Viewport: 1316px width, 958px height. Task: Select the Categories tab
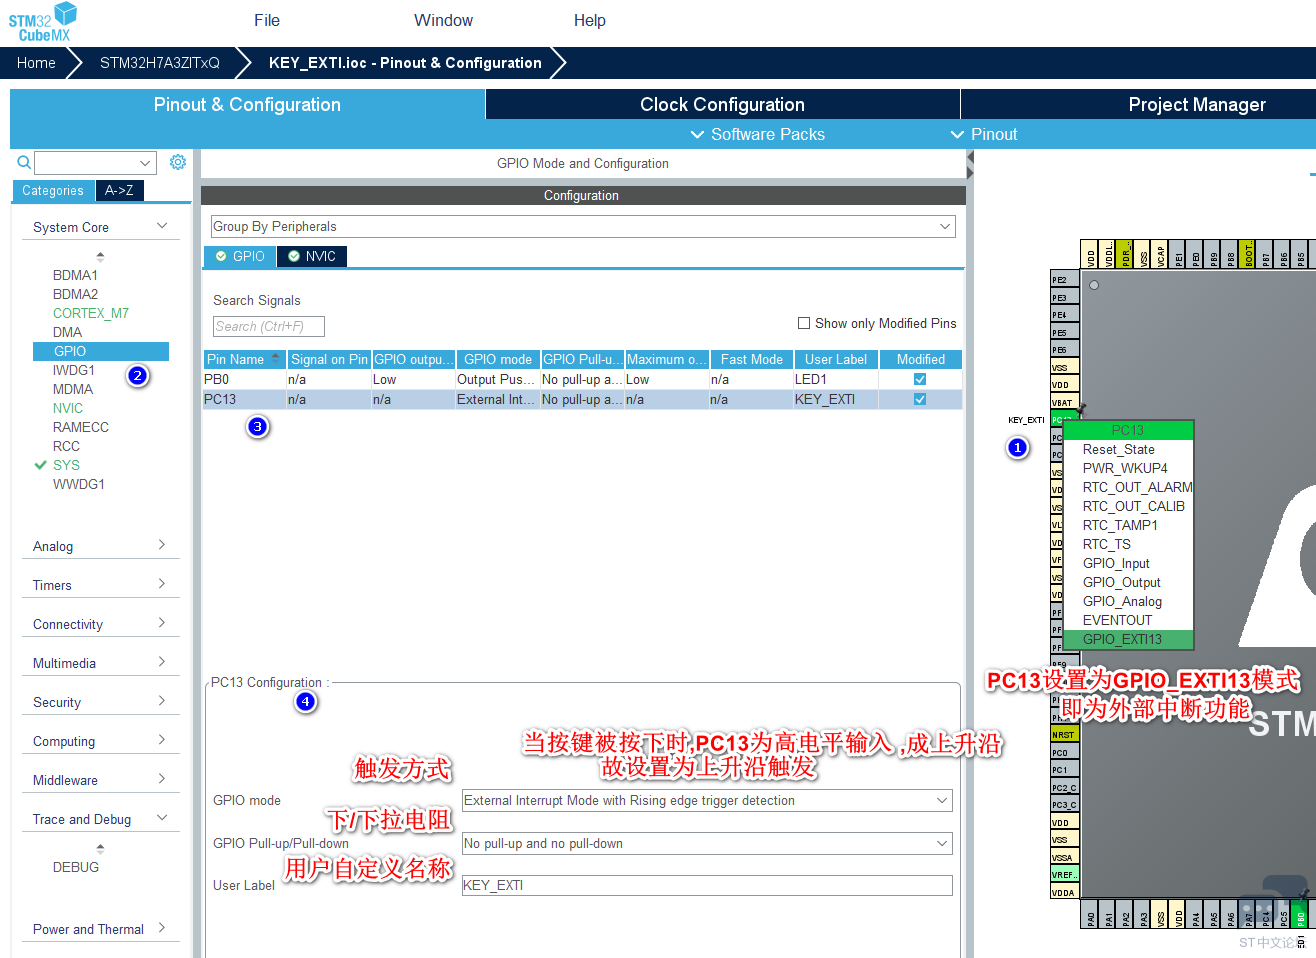pos(53,191)
